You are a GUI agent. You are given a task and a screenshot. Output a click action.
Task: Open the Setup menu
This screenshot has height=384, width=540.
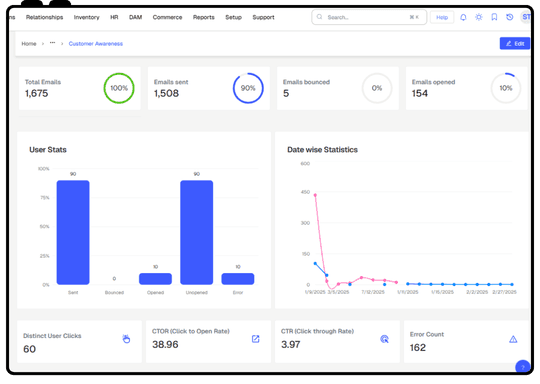coord(233,17)
